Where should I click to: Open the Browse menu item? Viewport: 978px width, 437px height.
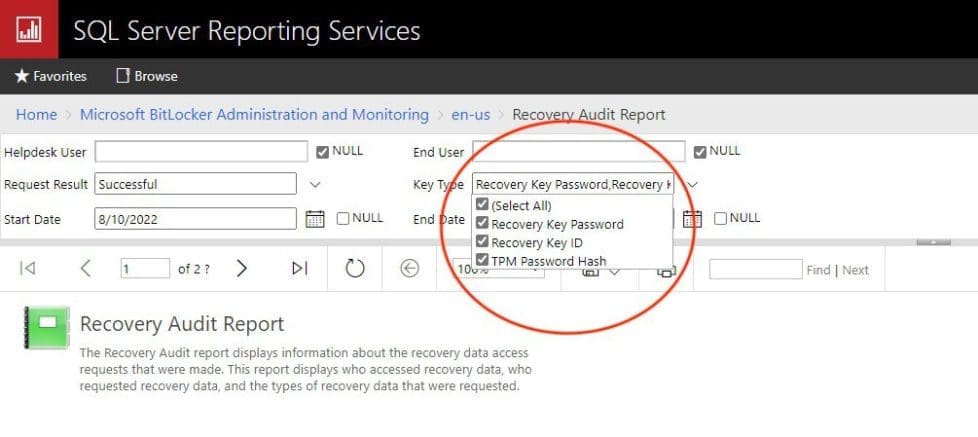coord(147,76)
